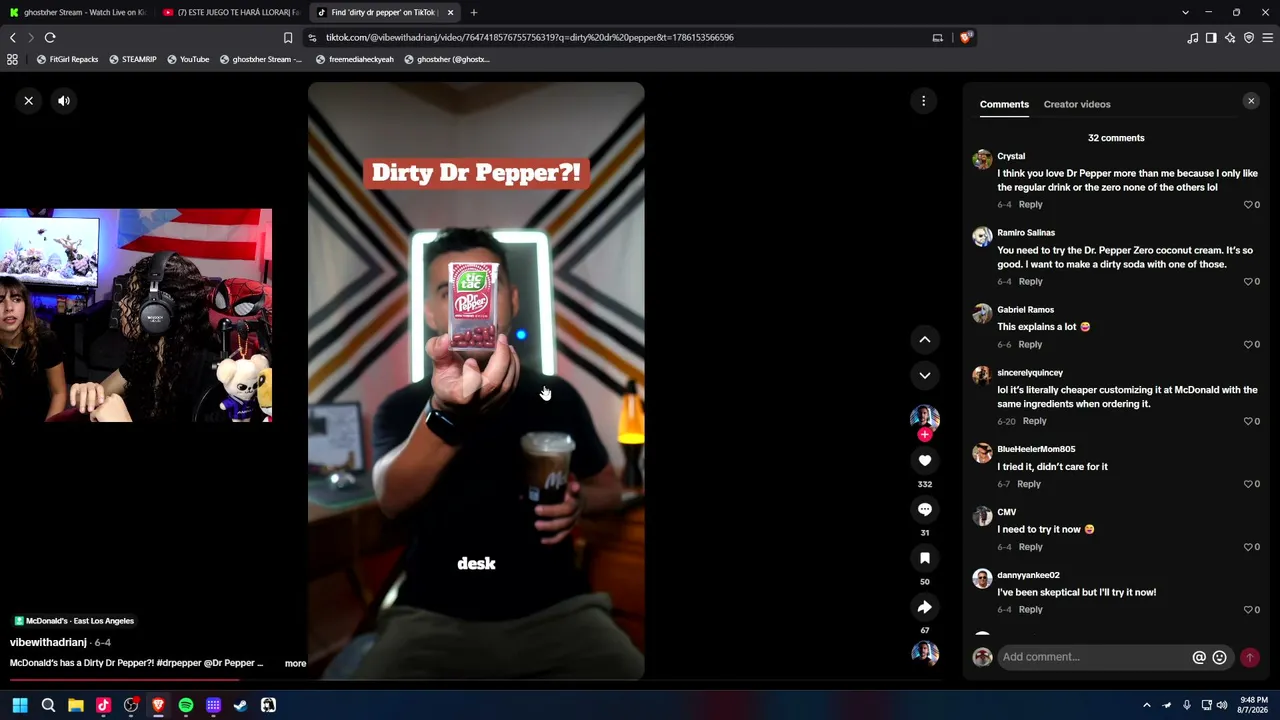Like sincerelyquincey's comment
The height and width of the screenshot is (720, 1280).
point(1249,422)
